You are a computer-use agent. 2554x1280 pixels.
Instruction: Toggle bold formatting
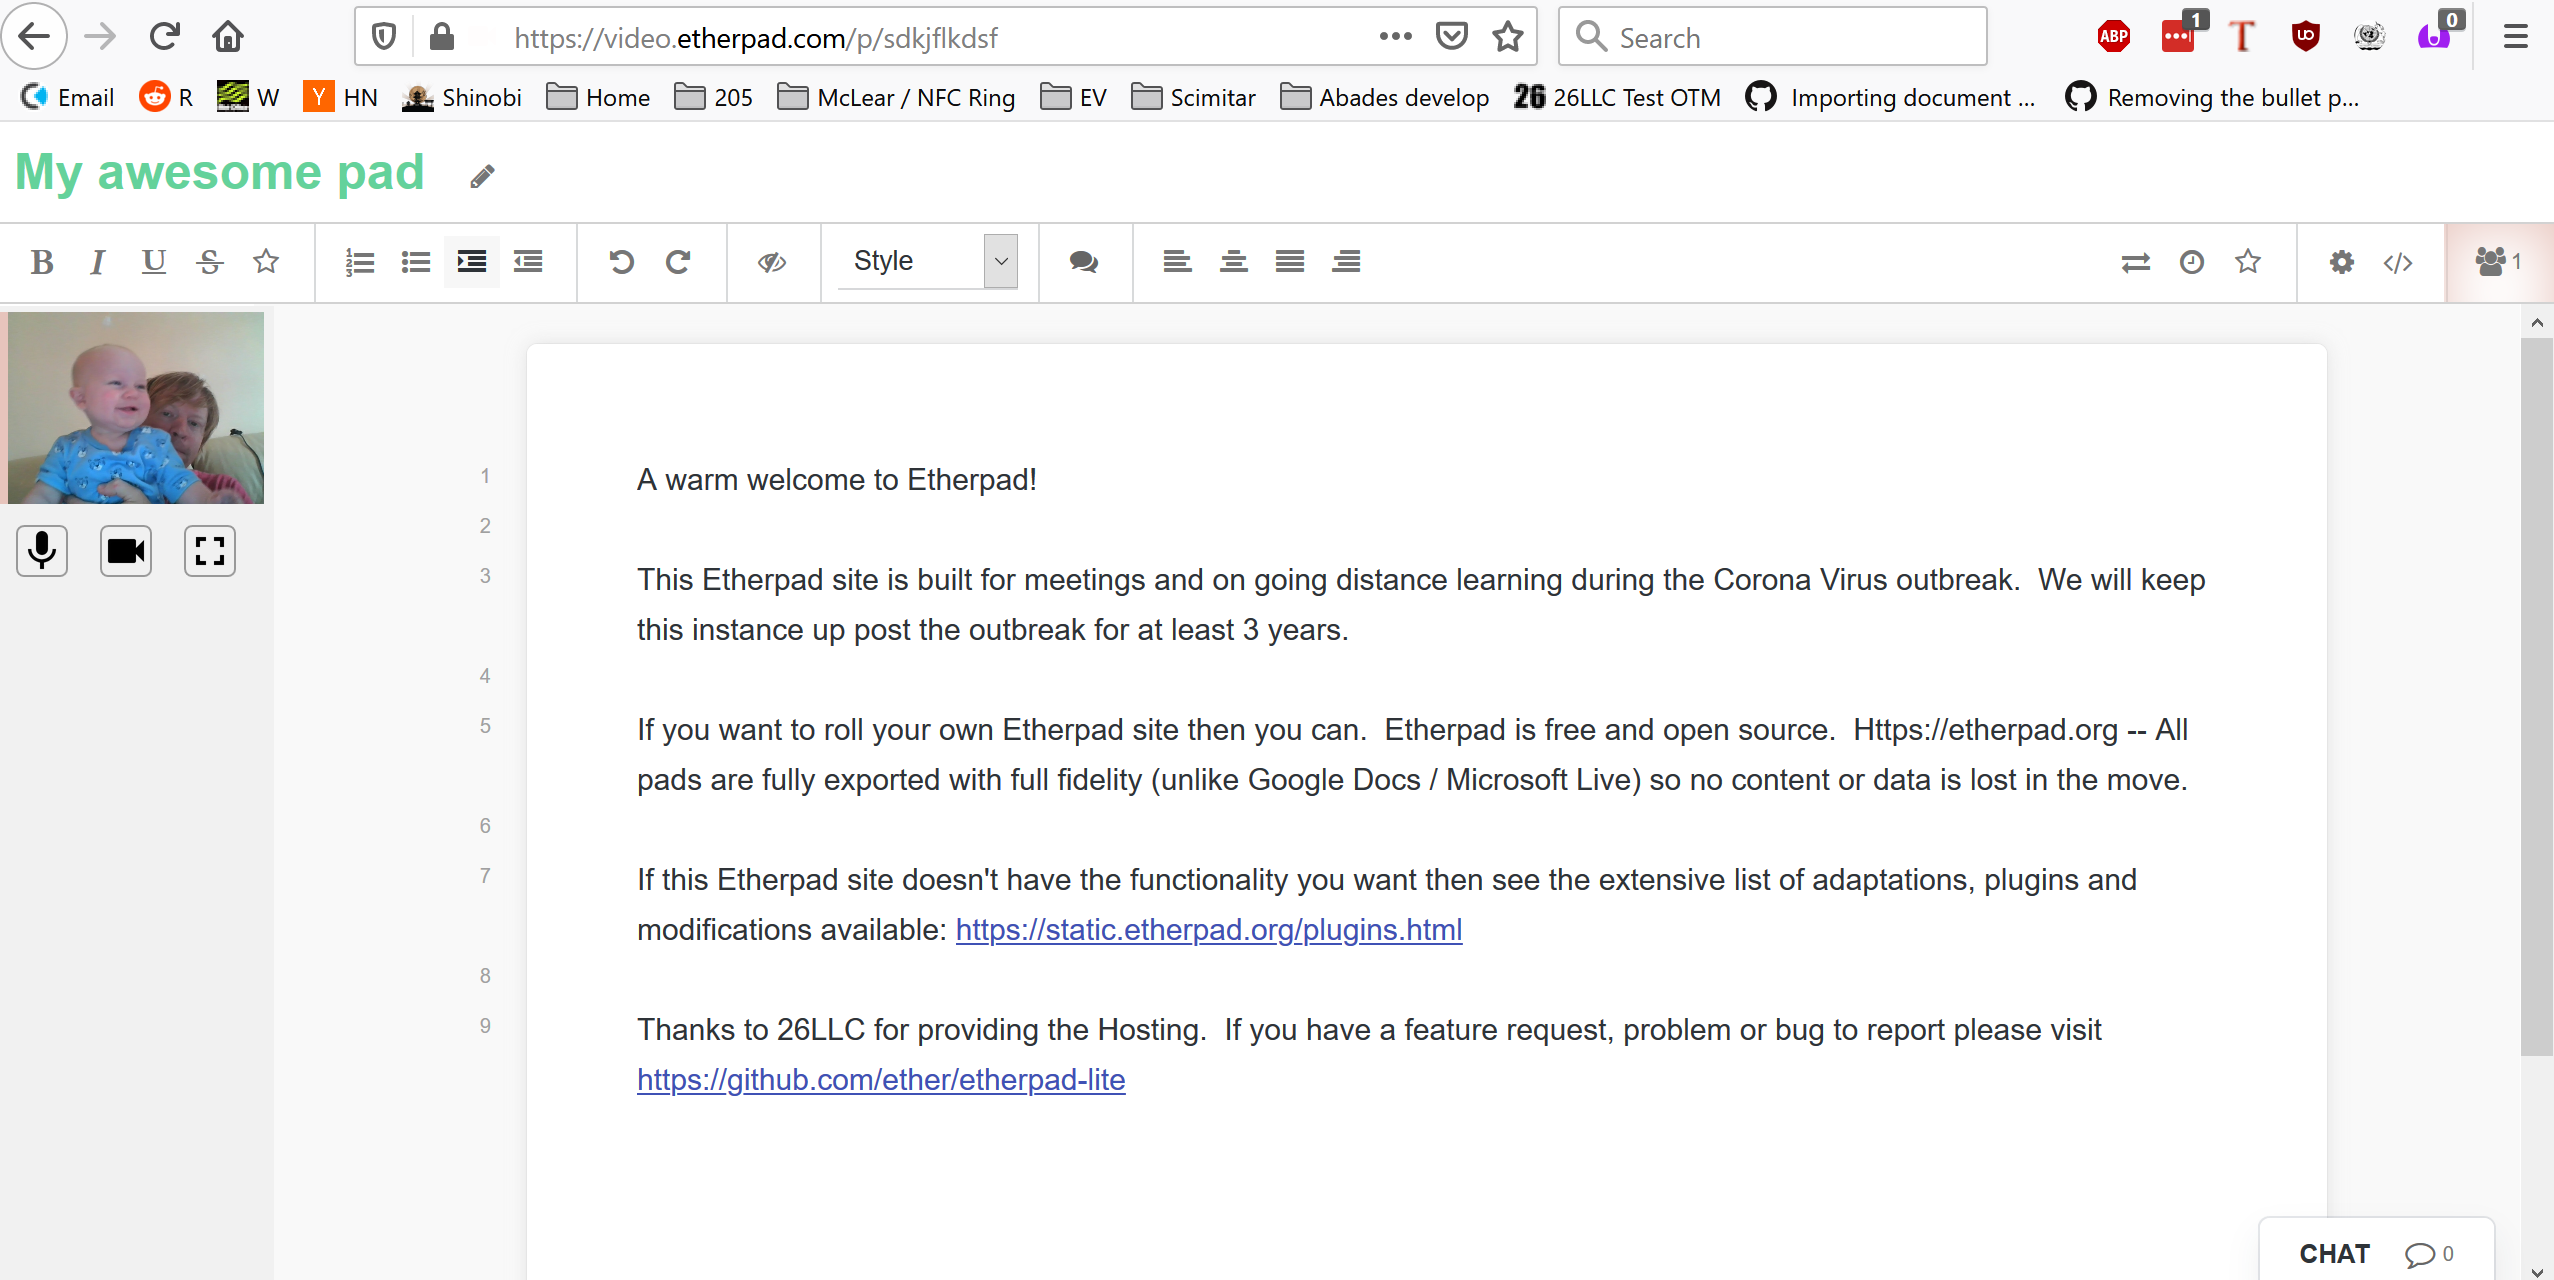tap(41, 262)
